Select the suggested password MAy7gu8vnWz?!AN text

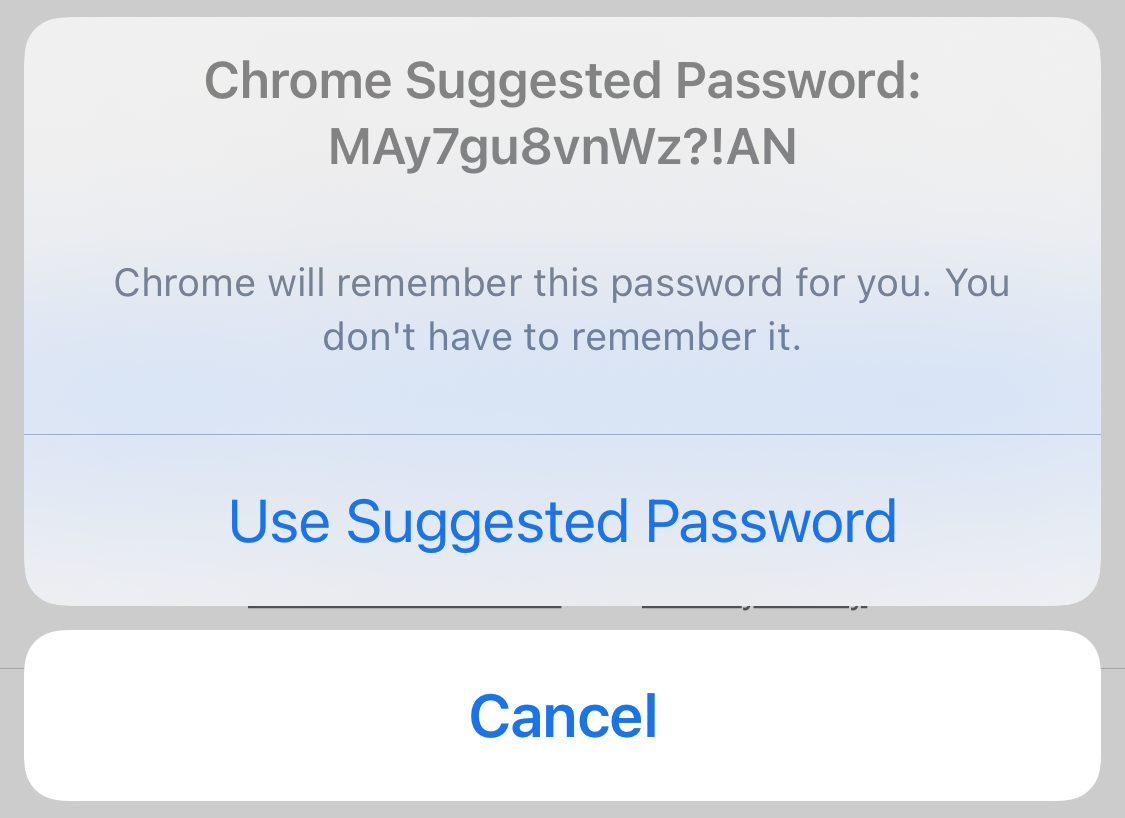(562, 147)
